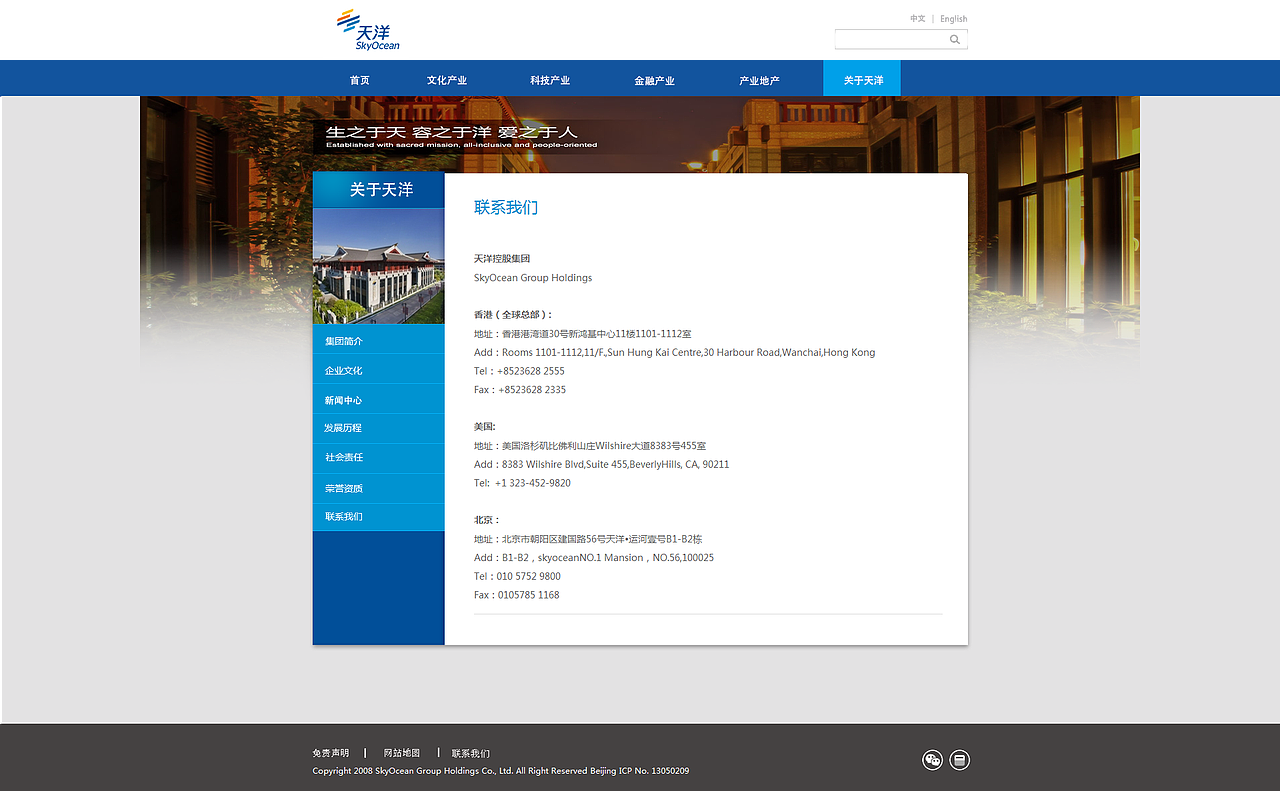1280x791 pixels.
Task: Click the mobile site icon in footer
Action: click(x=959, y=760)
